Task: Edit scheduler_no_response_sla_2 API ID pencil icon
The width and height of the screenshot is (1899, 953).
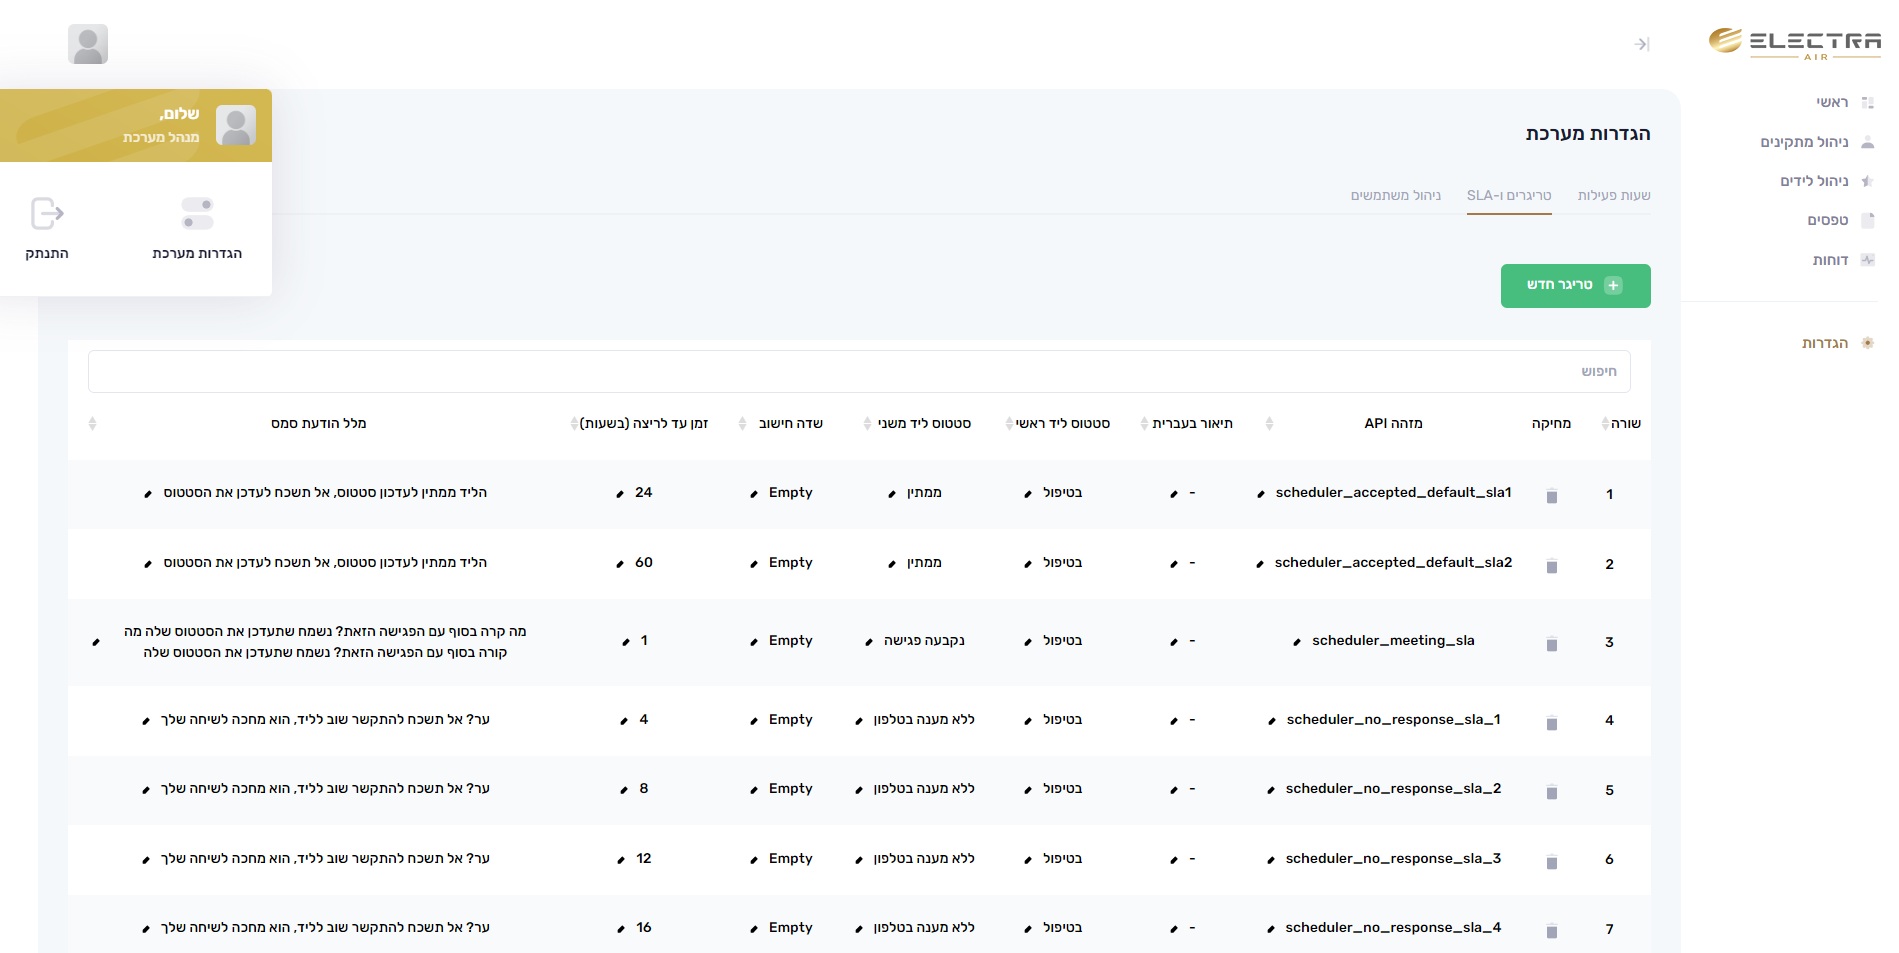Action: (x=1270, y=790)
